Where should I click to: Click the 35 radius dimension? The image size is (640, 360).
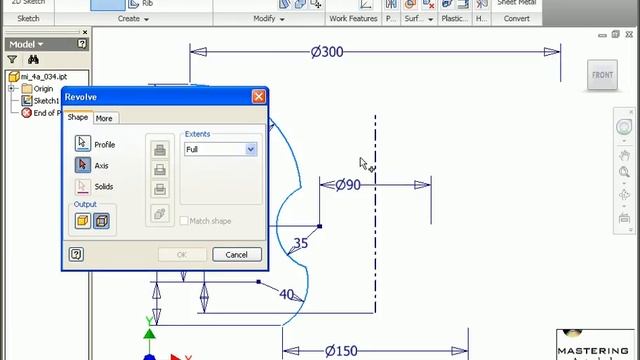click(x=301, y=243)
